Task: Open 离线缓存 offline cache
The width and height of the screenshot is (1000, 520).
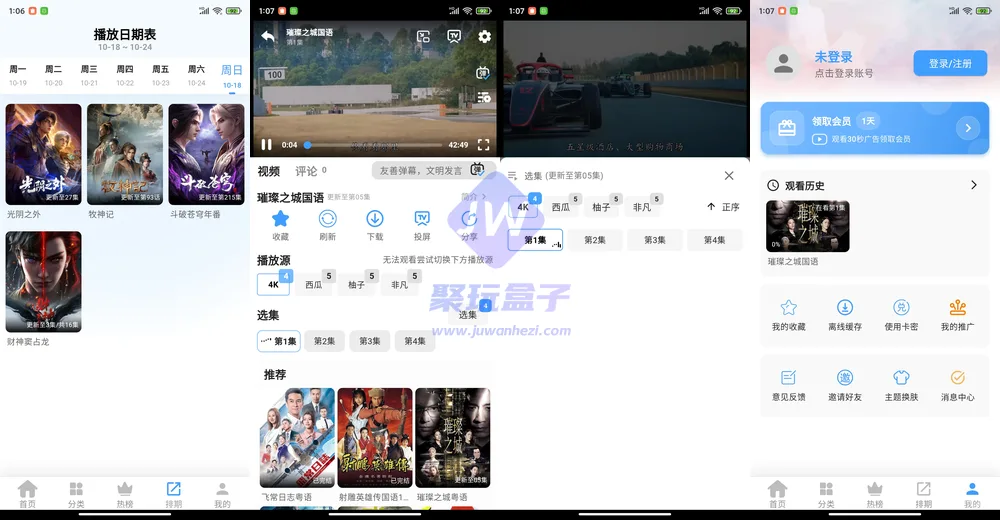Action: coord(844,315)
